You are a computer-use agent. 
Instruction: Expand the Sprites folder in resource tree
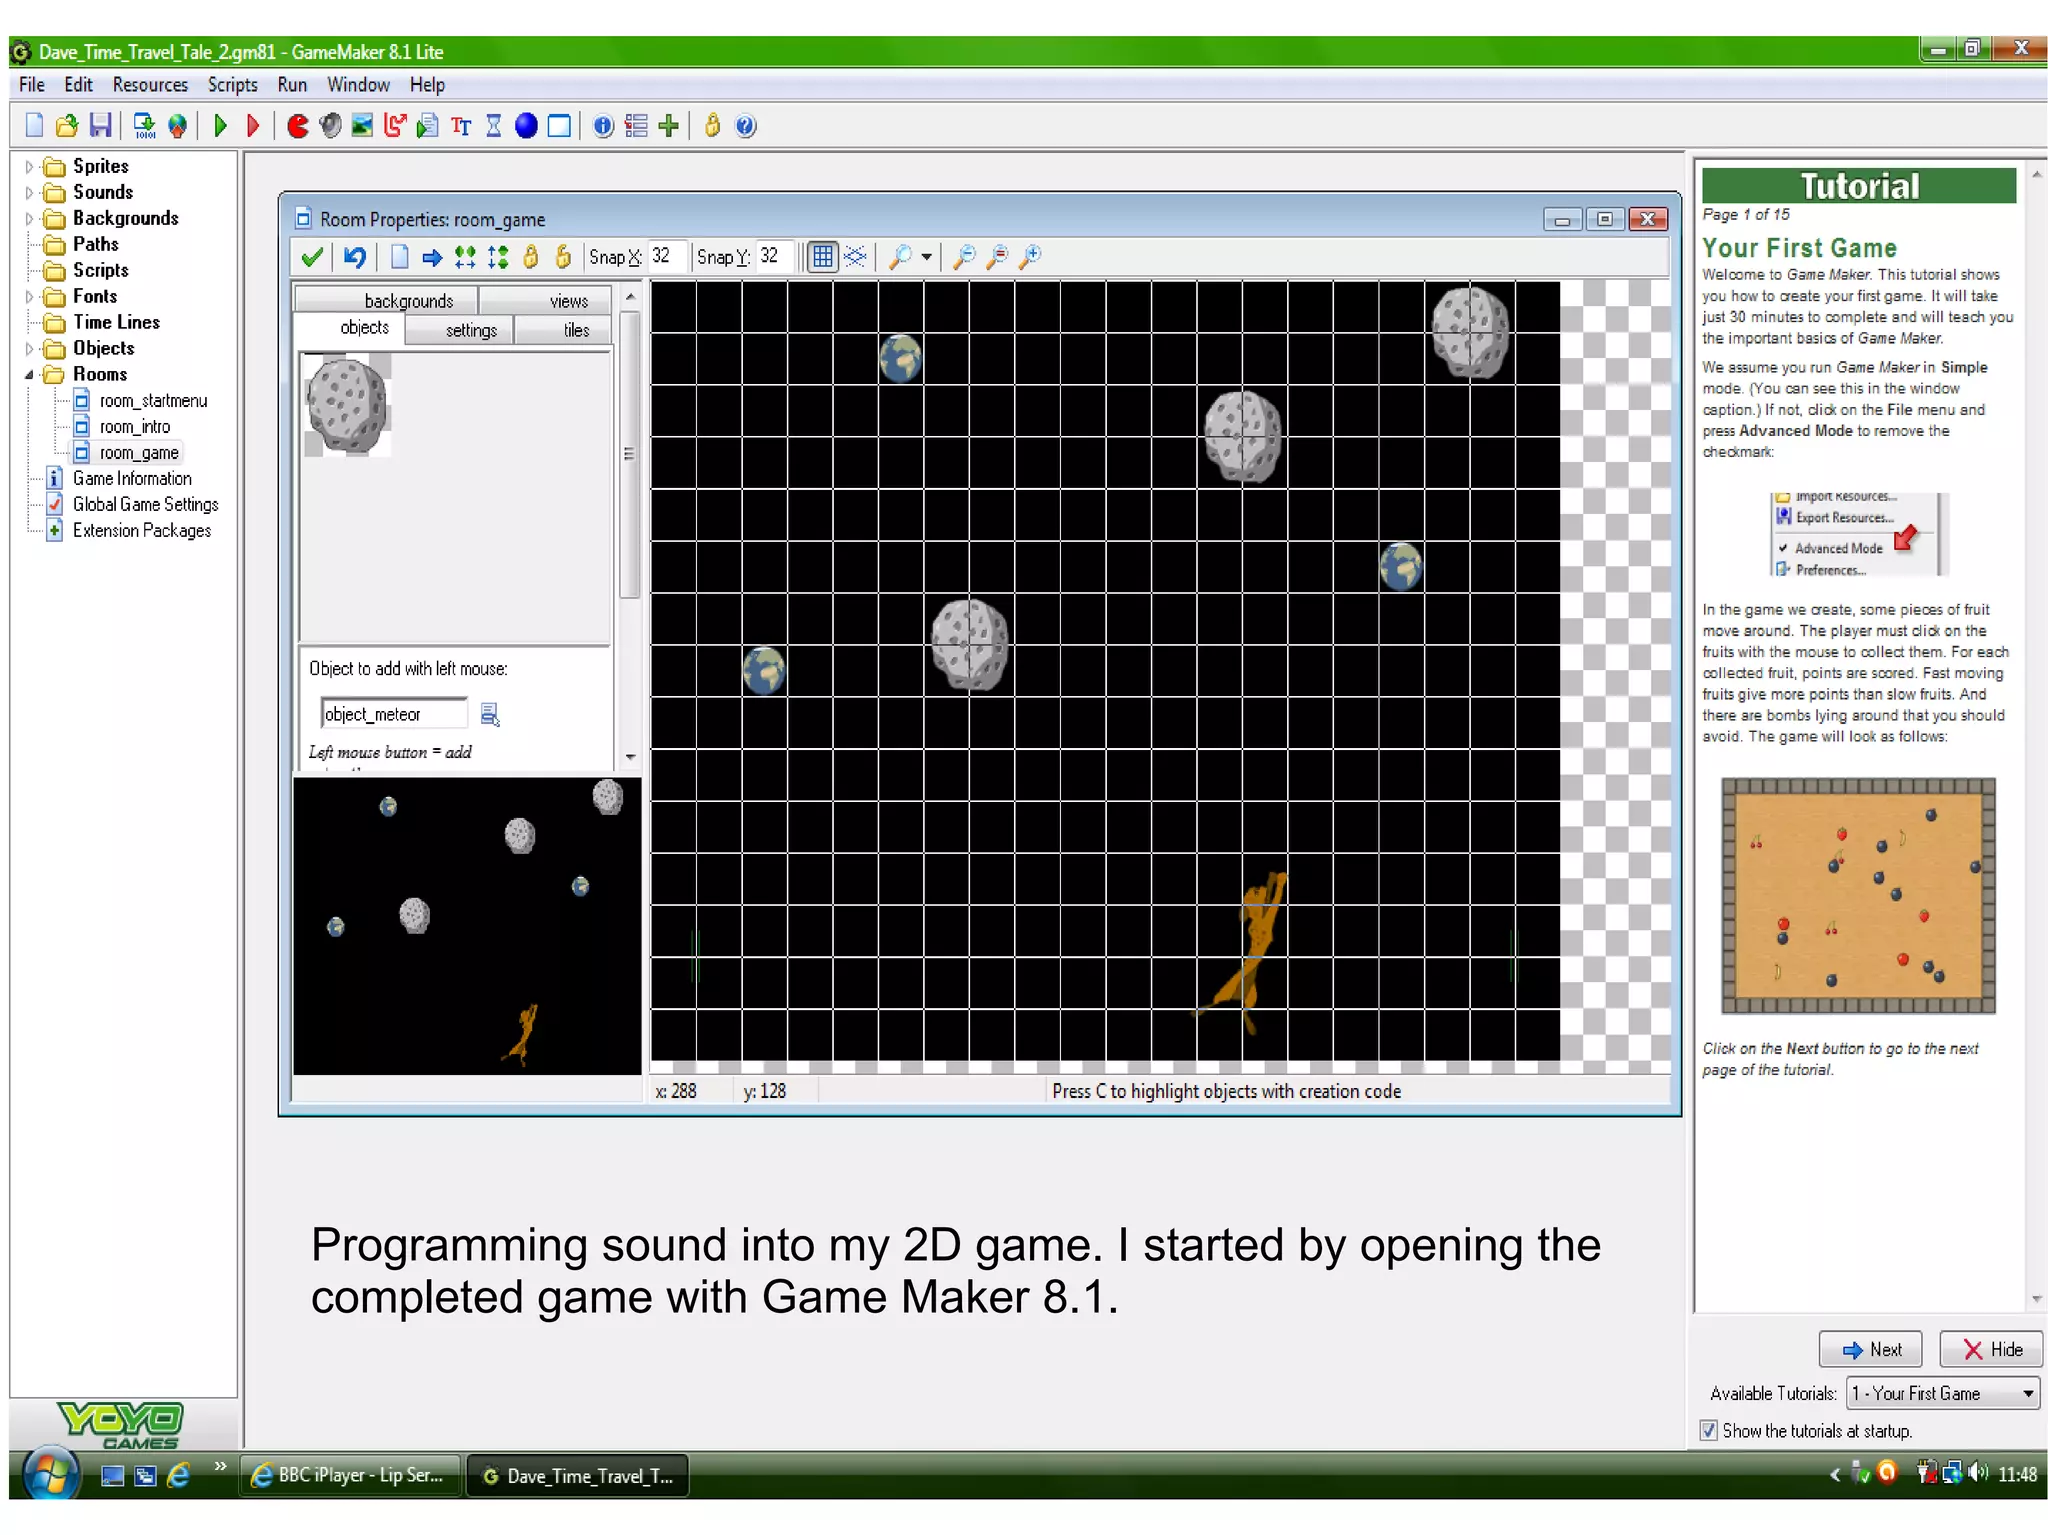click(x=29, y=167)
